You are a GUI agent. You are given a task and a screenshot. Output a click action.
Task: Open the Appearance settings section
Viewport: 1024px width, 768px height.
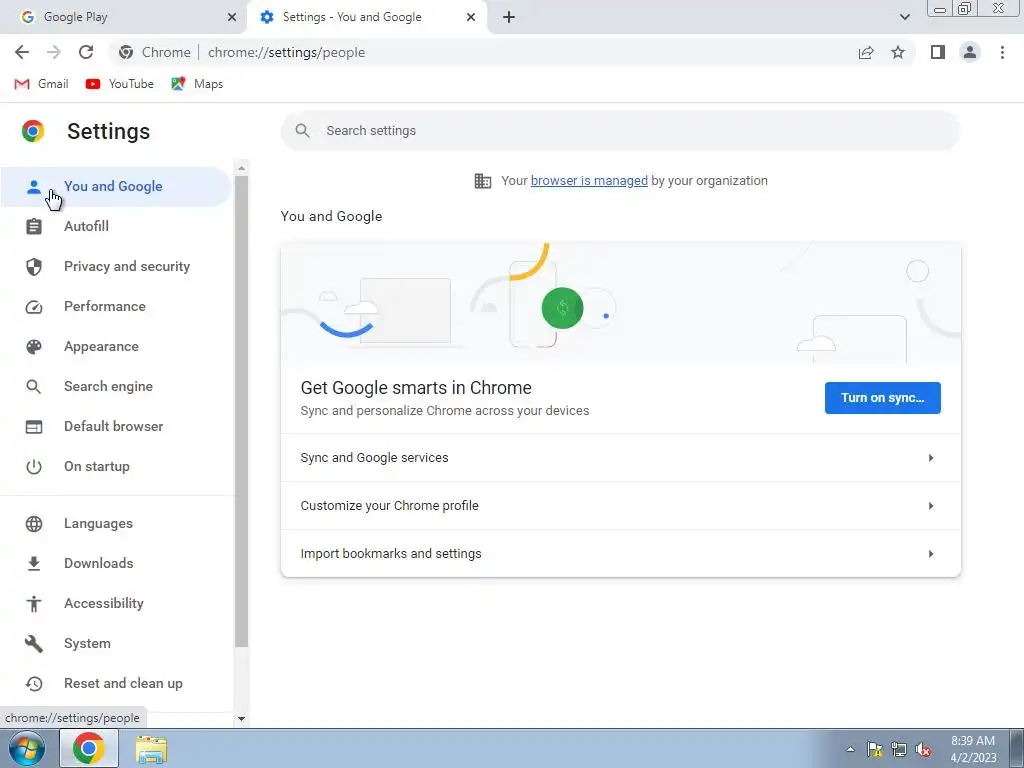coord(116,347)
